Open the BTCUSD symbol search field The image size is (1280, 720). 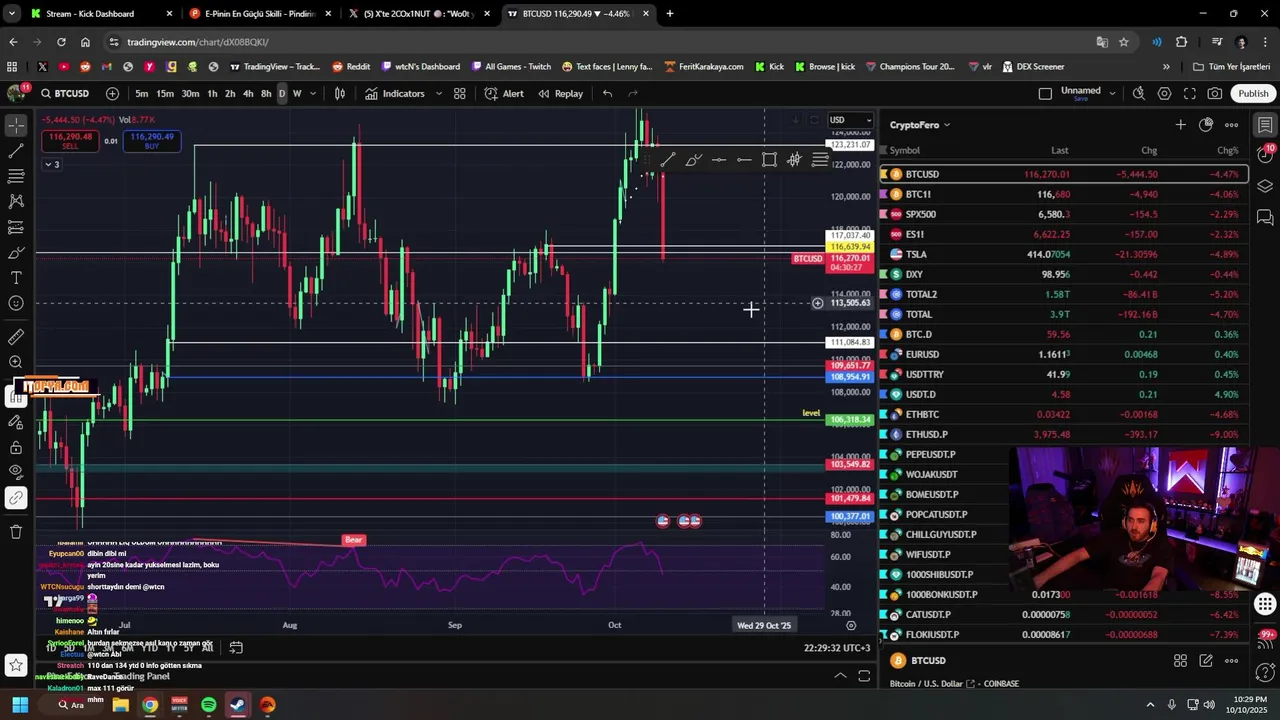coord(65,93)
